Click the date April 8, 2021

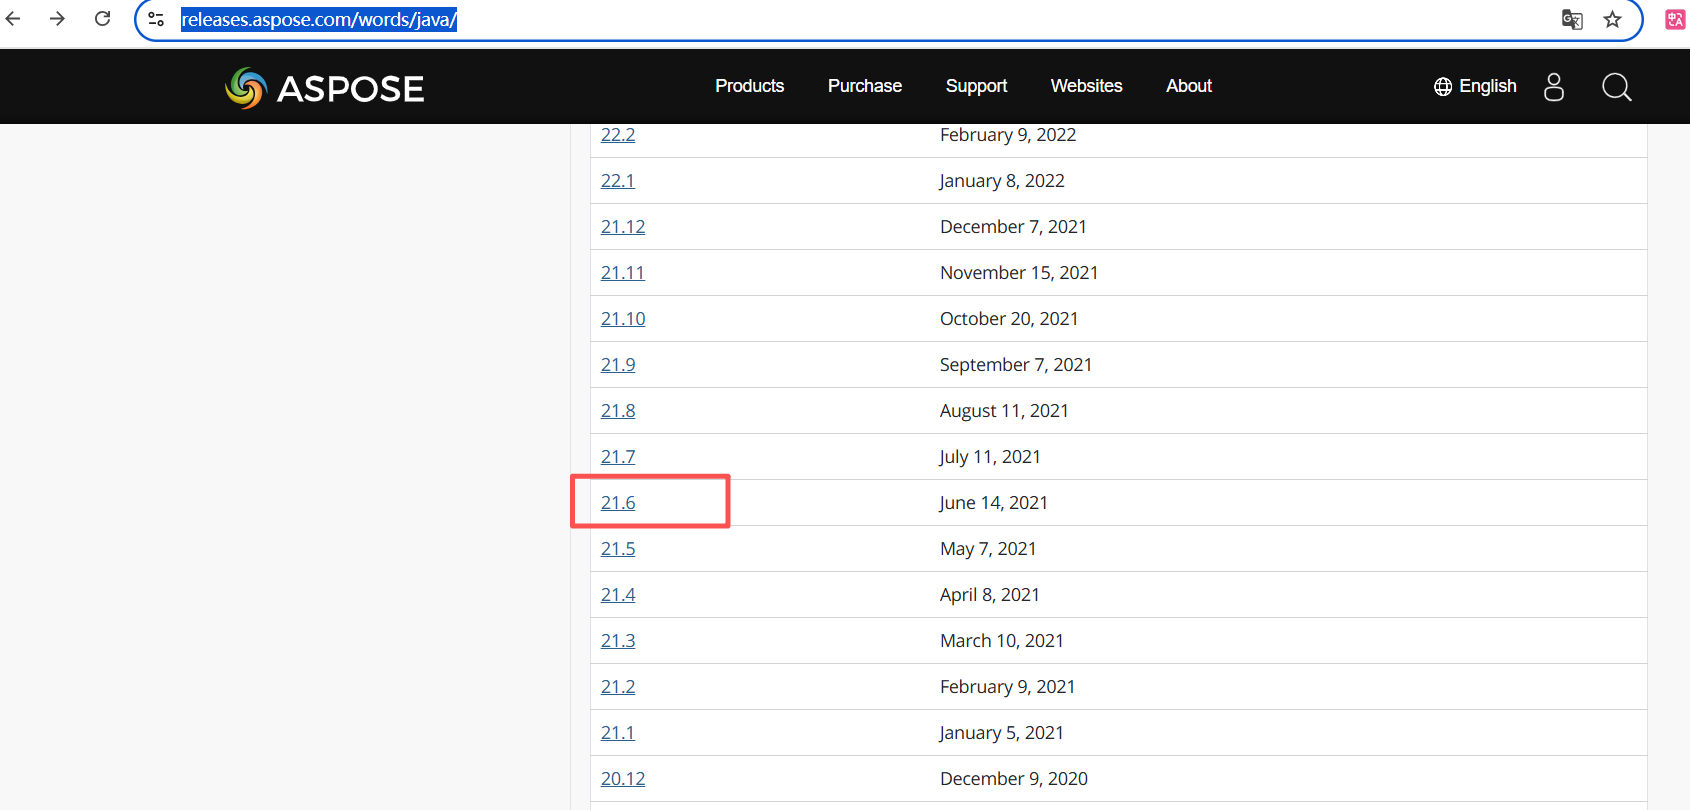990,595
